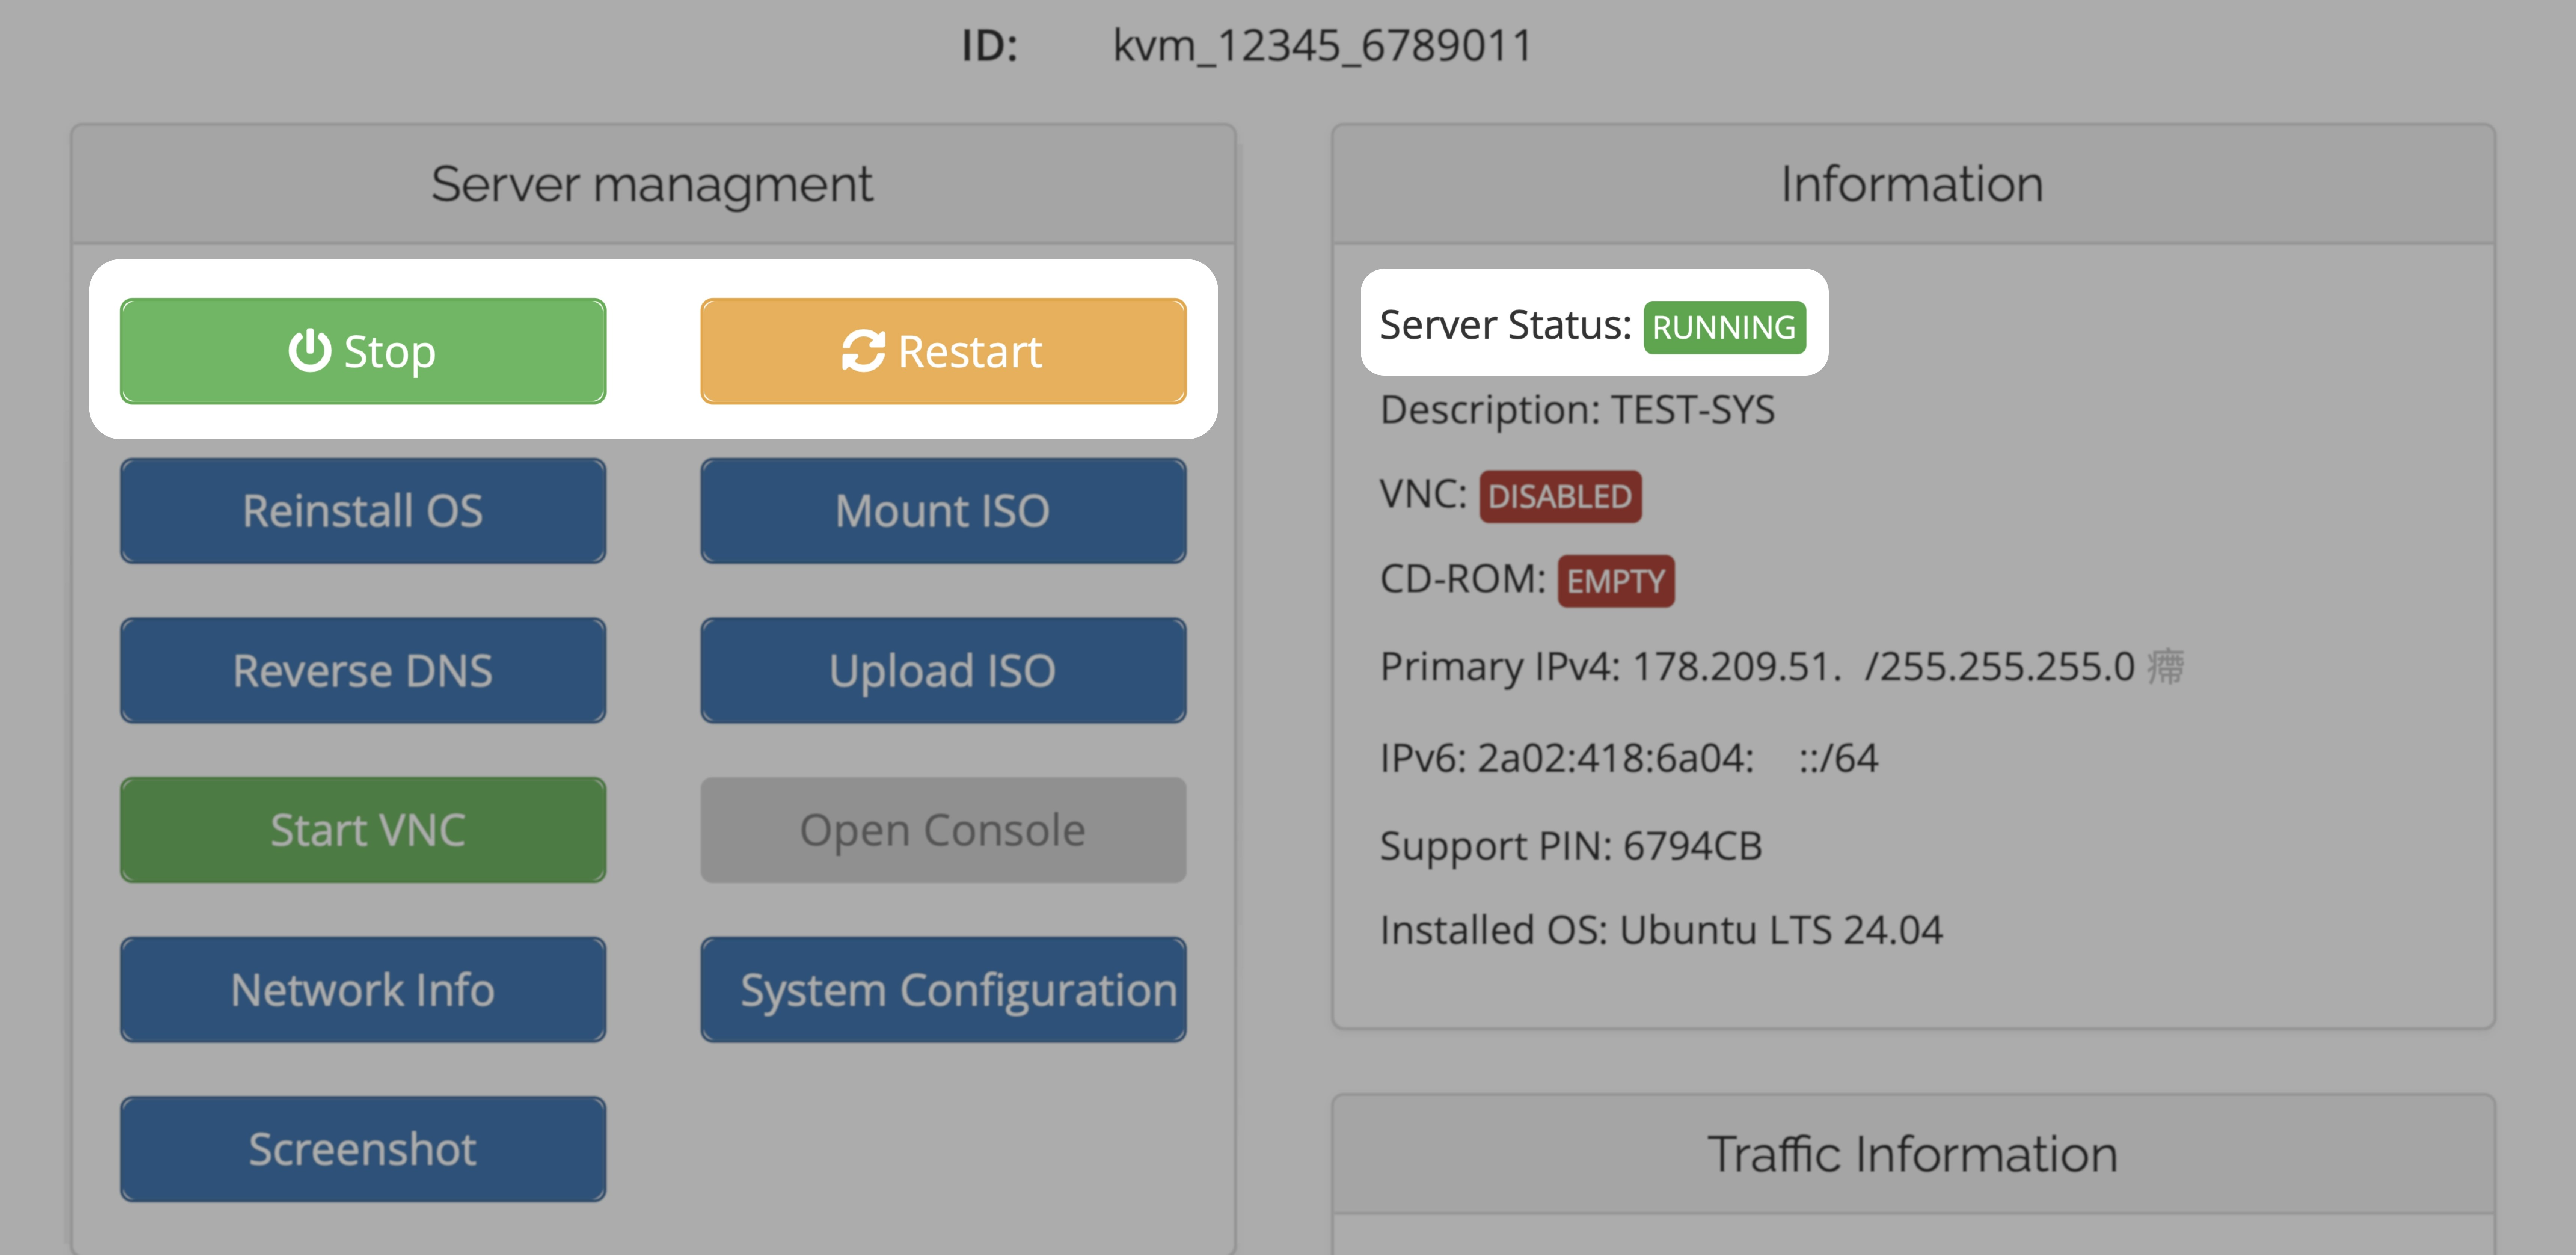
Task: Click the Mount ISO button
Action: click(x=943, y=511)
